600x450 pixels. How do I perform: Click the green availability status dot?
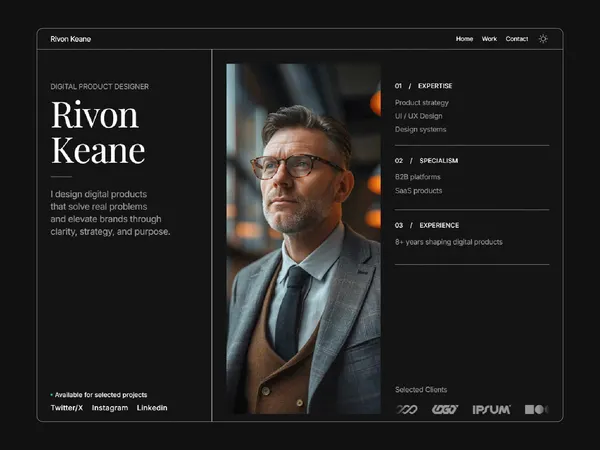pyautogui.click(x=52, y=395)
